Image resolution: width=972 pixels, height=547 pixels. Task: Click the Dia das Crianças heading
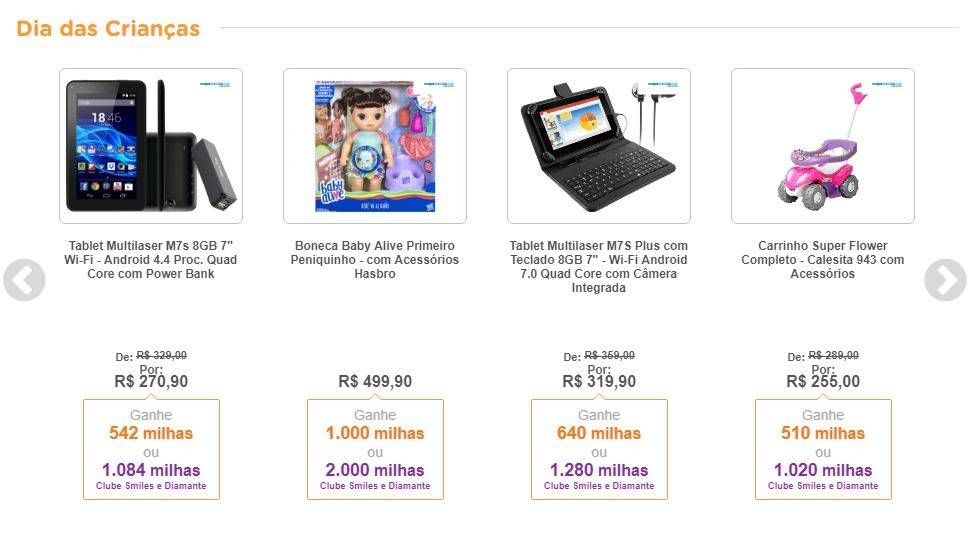coord(108,29)
